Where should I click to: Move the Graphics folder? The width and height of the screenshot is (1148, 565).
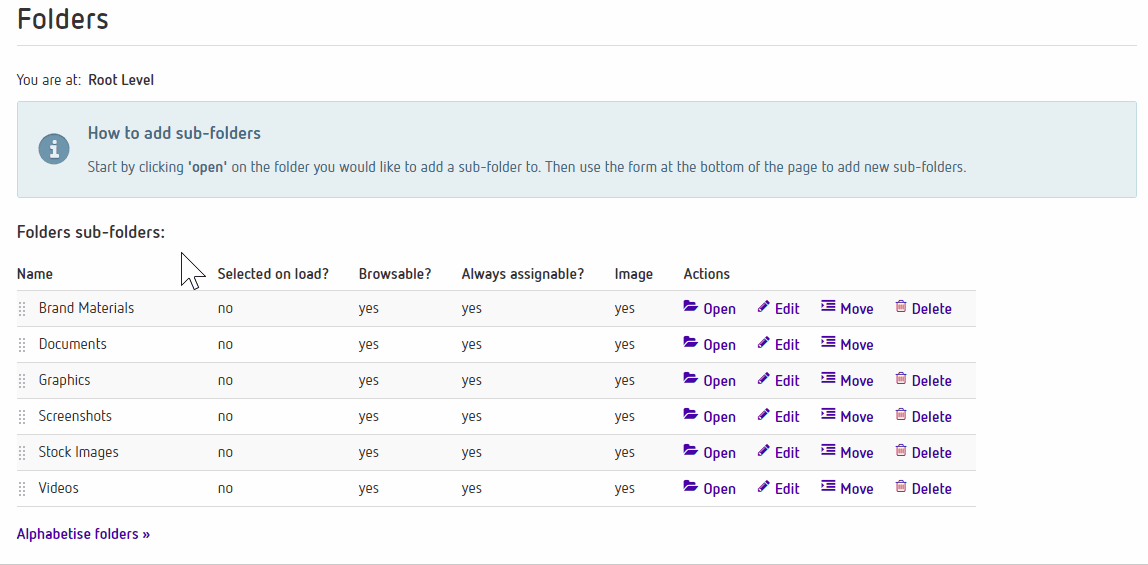pos(847,380)
